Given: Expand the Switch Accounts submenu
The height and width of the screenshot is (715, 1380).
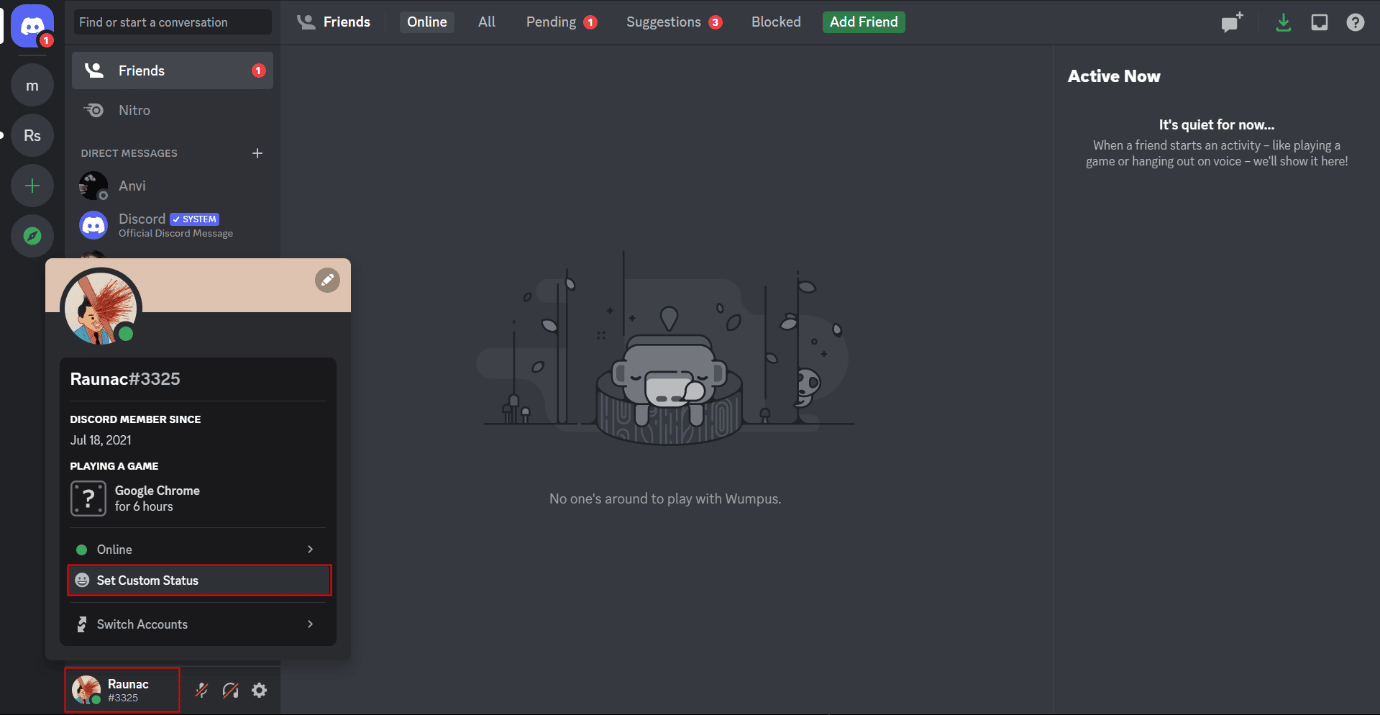Looking at the screenshot, I should pyautogui.click(x=197, y=624).
